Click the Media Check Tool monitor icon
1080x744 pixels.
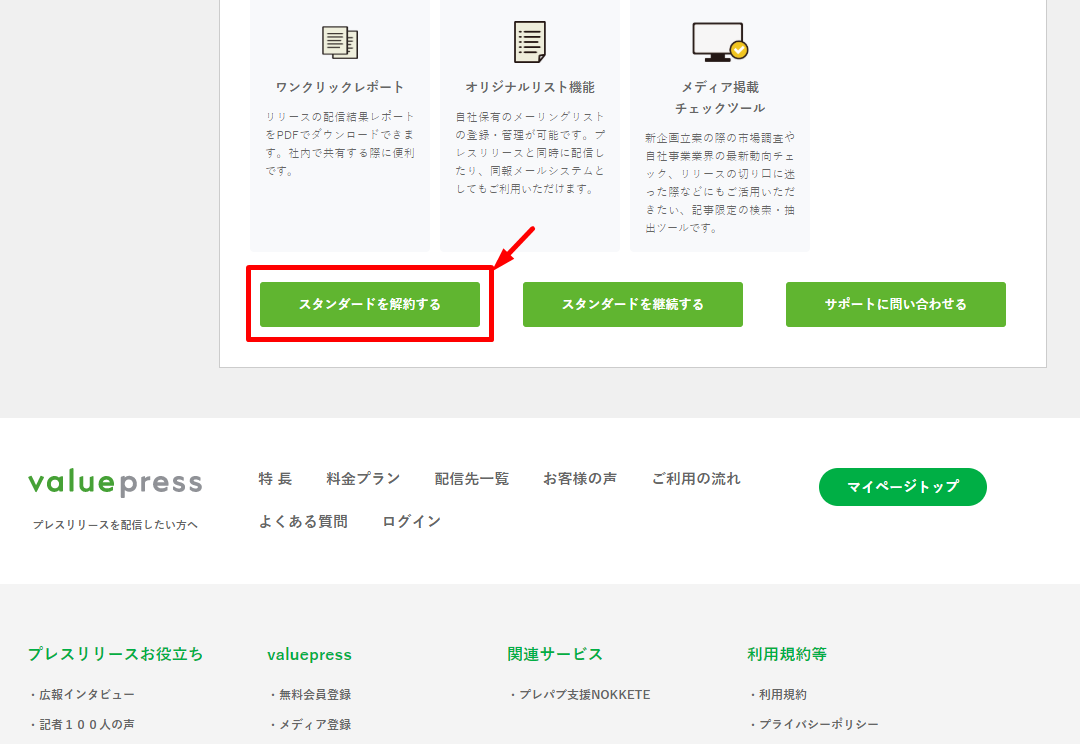click(720, 41)
